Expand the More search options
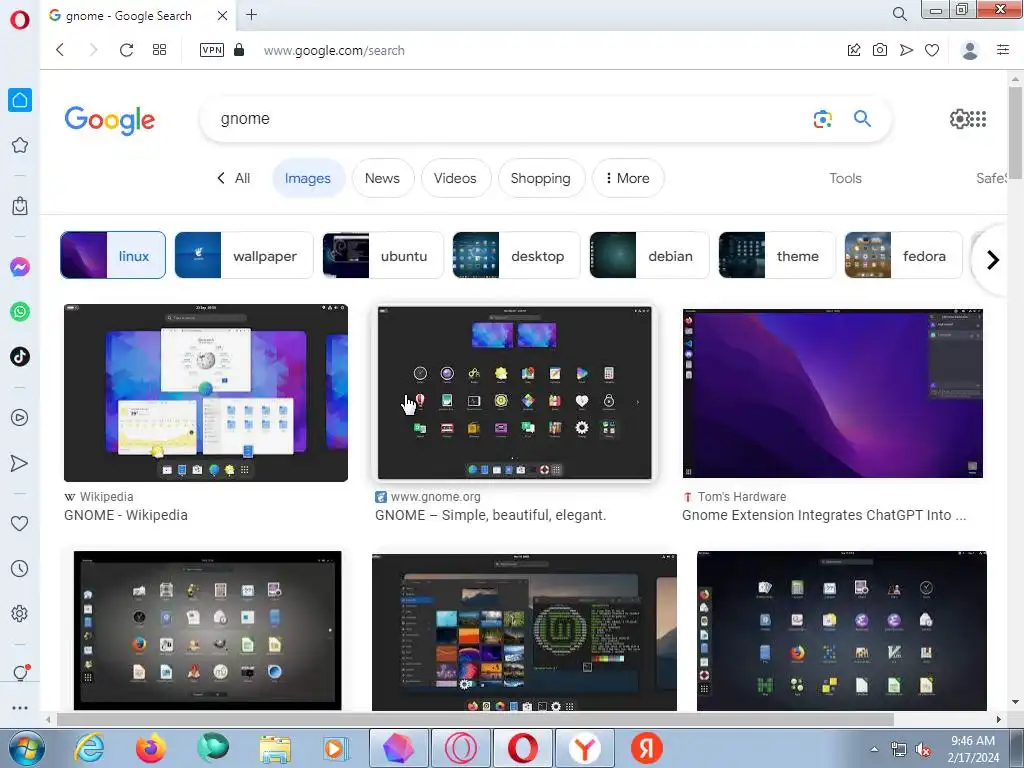 [x=628, y=178]
